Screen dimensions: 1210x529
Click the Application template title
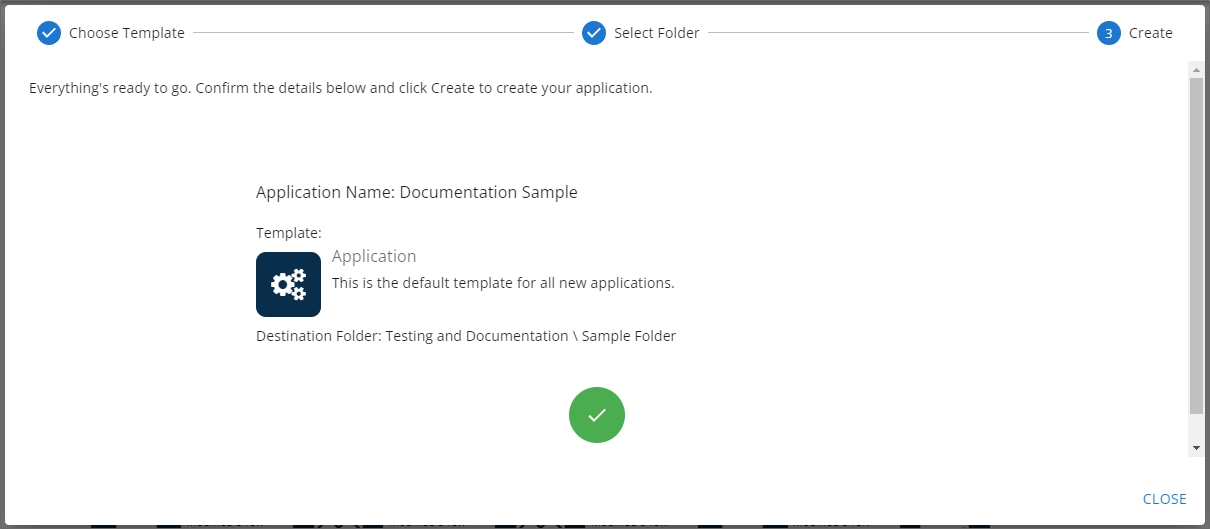tap(374, 257)
